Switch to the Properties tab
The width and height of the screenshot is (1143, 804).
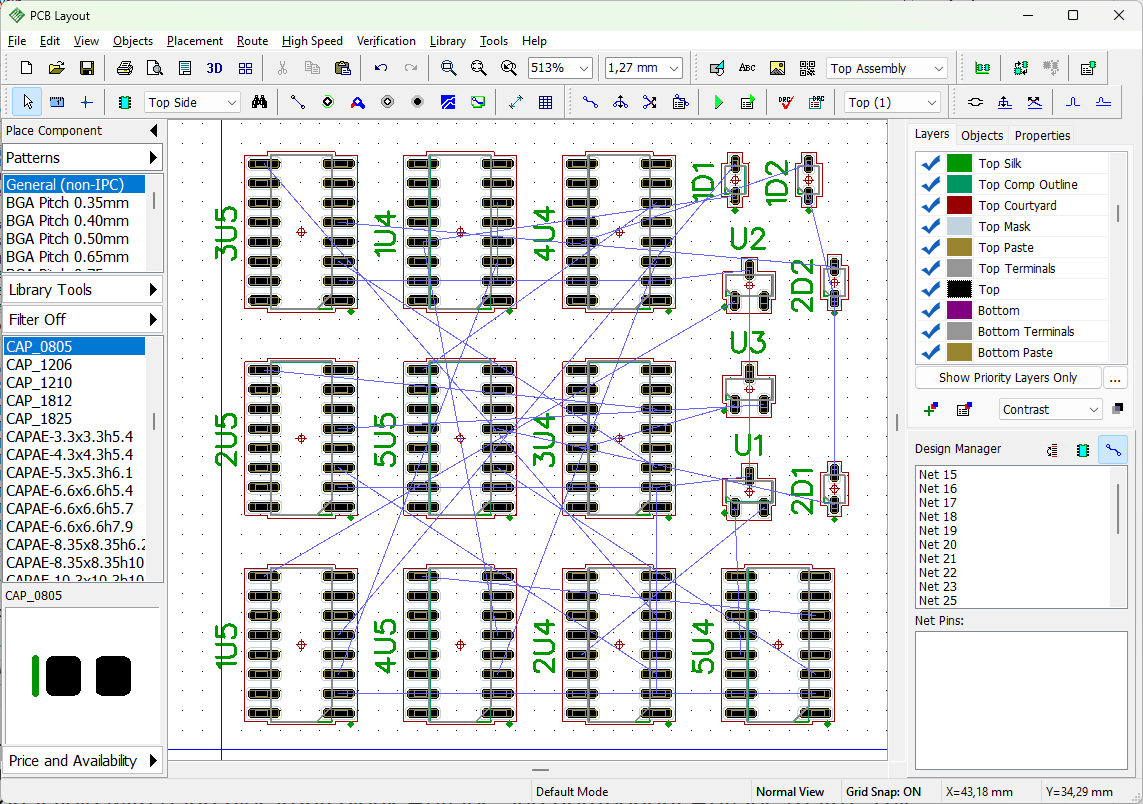[1042, 135]
